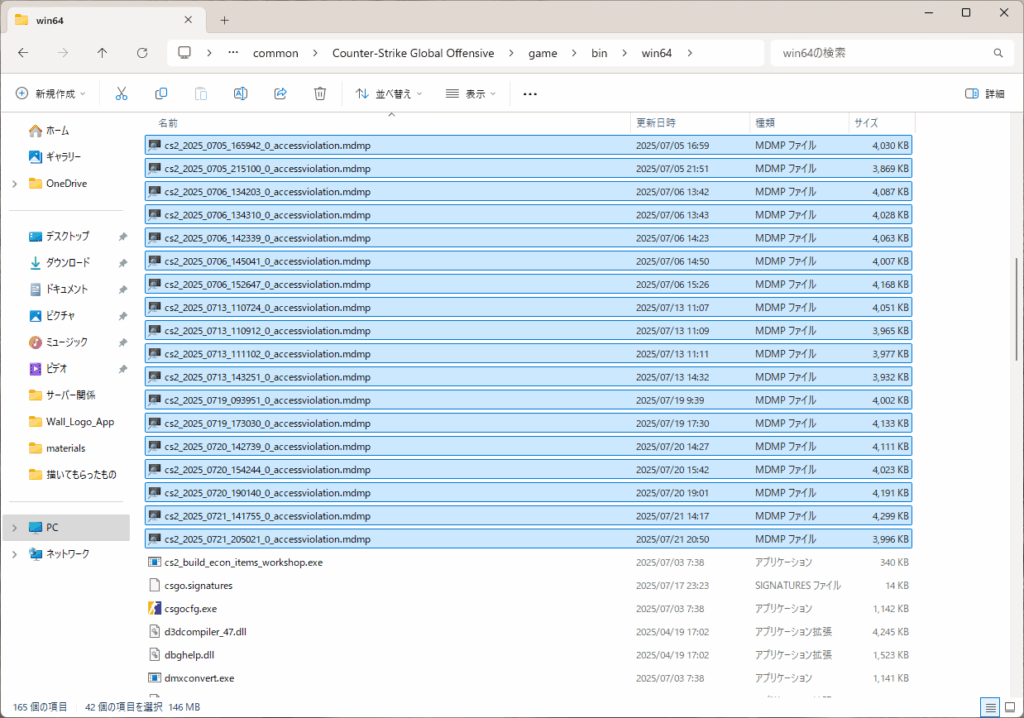The width and height of the screenshot is (1024, 718).
Task: Open the サーバー関係 folder
Action: tap(62, 395)
